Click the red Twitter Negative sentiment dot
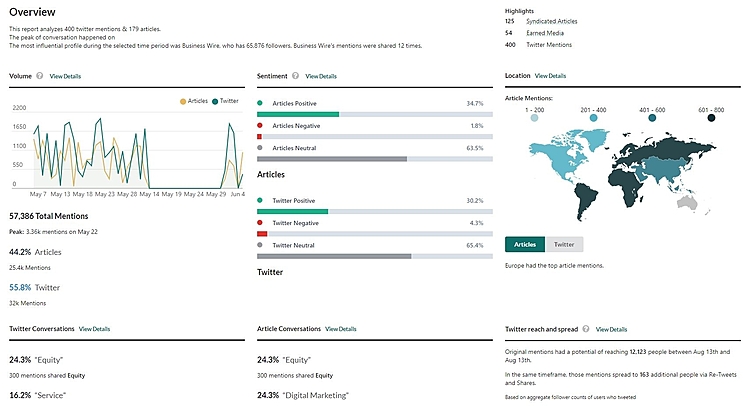The width and height of the screenshot is (750, 406). pos(260,222)
